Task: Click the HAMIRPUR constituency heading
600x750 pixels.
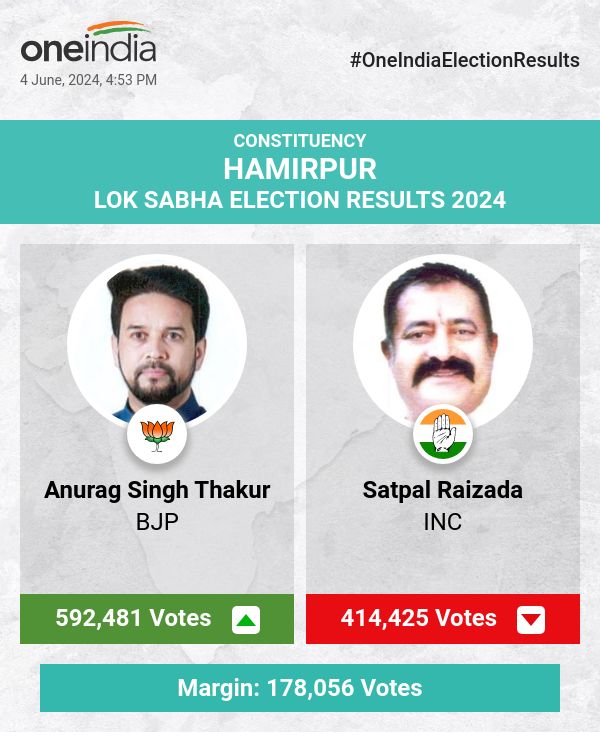Action: [x=300, y=168]
